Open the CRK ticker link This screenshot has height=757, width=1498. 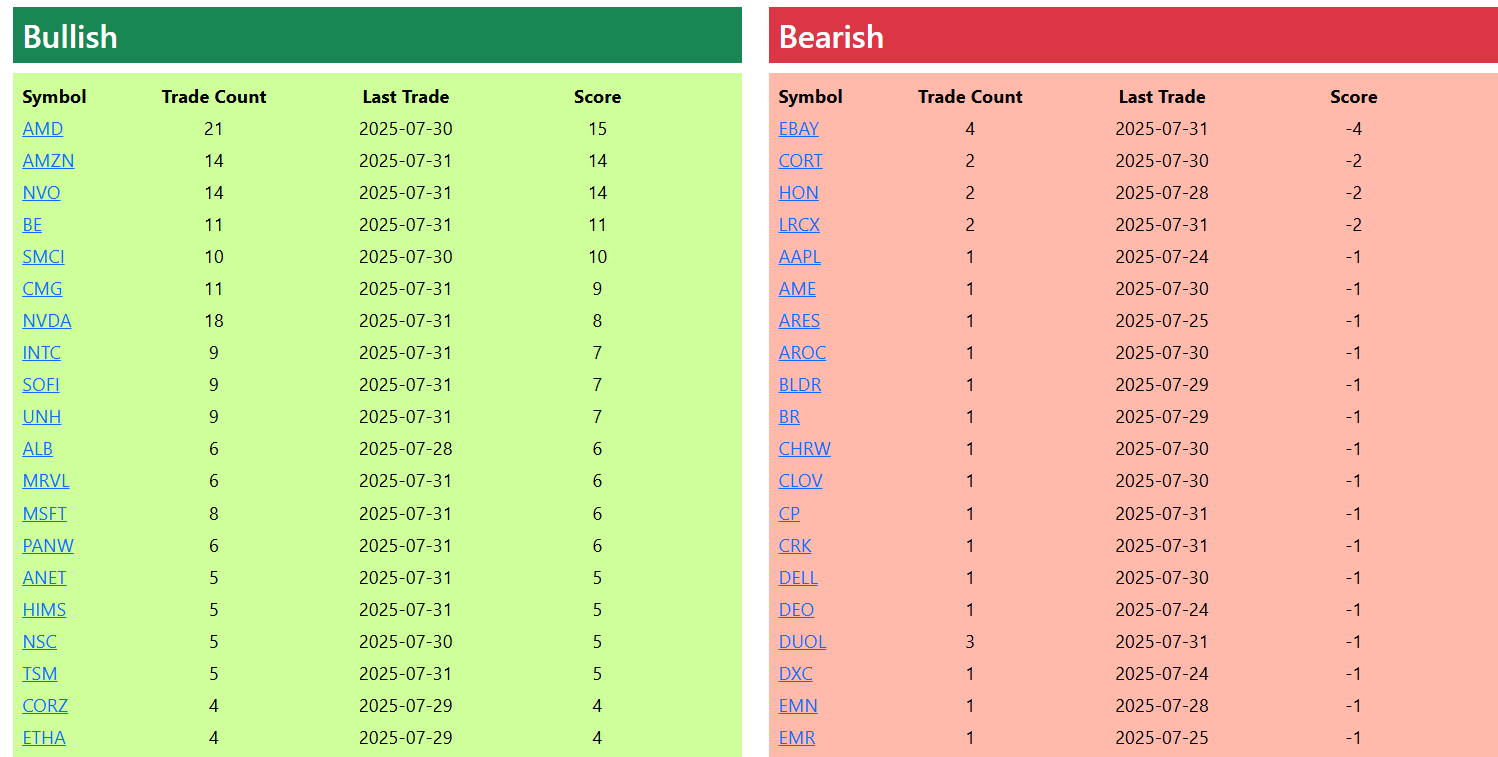point(795,546)
